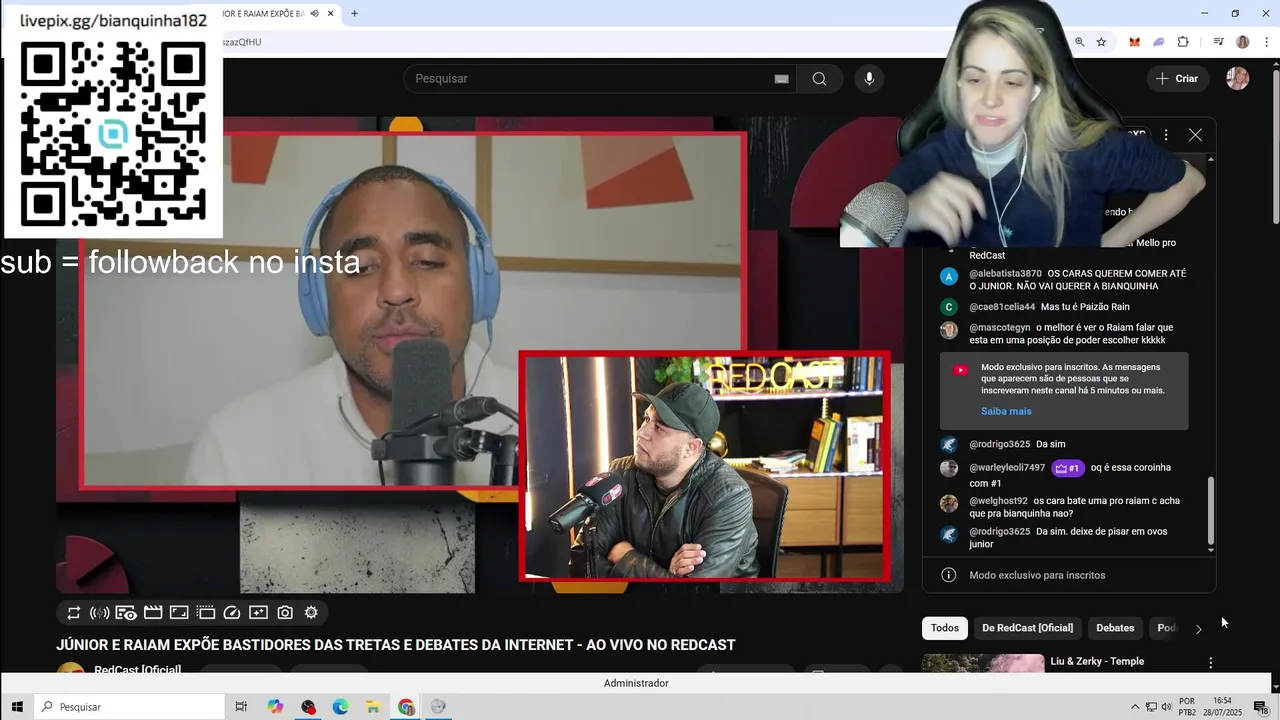This screenshot has width=1280, height=720.
Task: Open three-dot menu for Liu & Zerky video
Action: [x=1210, y=663]
